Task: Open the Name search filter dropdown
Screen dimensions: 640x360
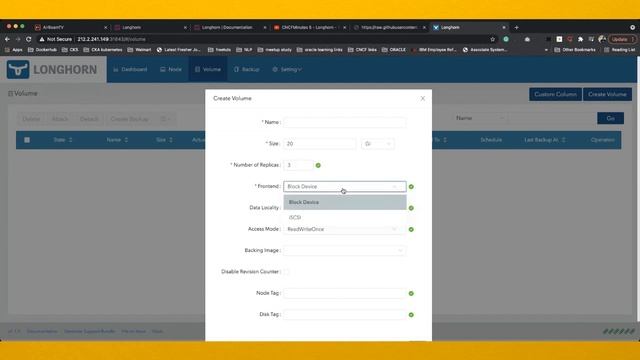Action: [x=480, y=118]
